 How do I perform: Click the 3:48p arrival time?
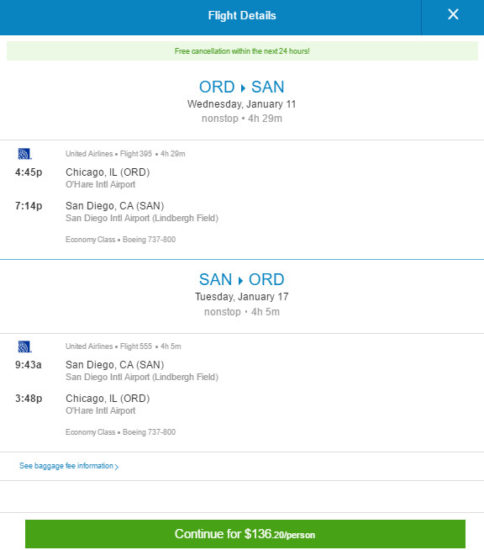click(x=28, y=398)
